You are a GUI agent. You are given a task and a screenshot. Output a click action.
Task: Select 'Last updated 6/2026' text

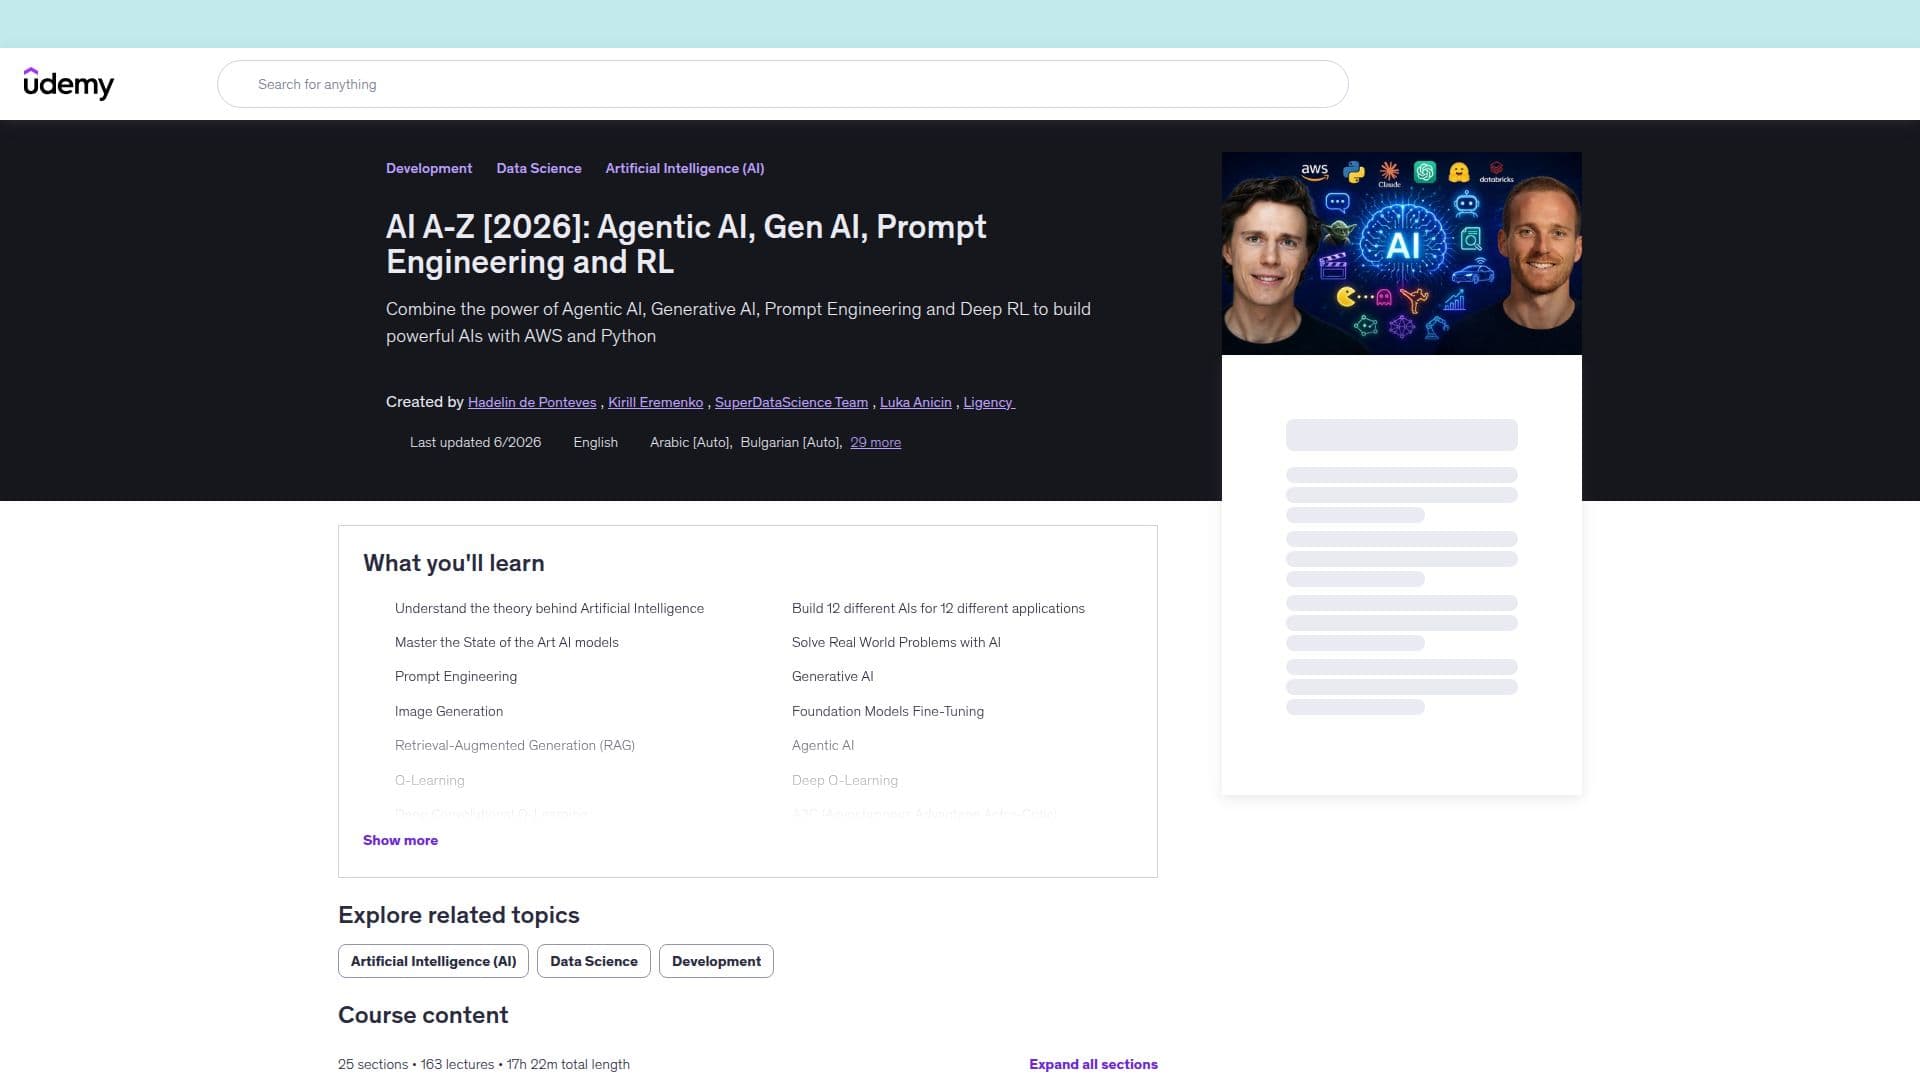[x=475, y=442]
